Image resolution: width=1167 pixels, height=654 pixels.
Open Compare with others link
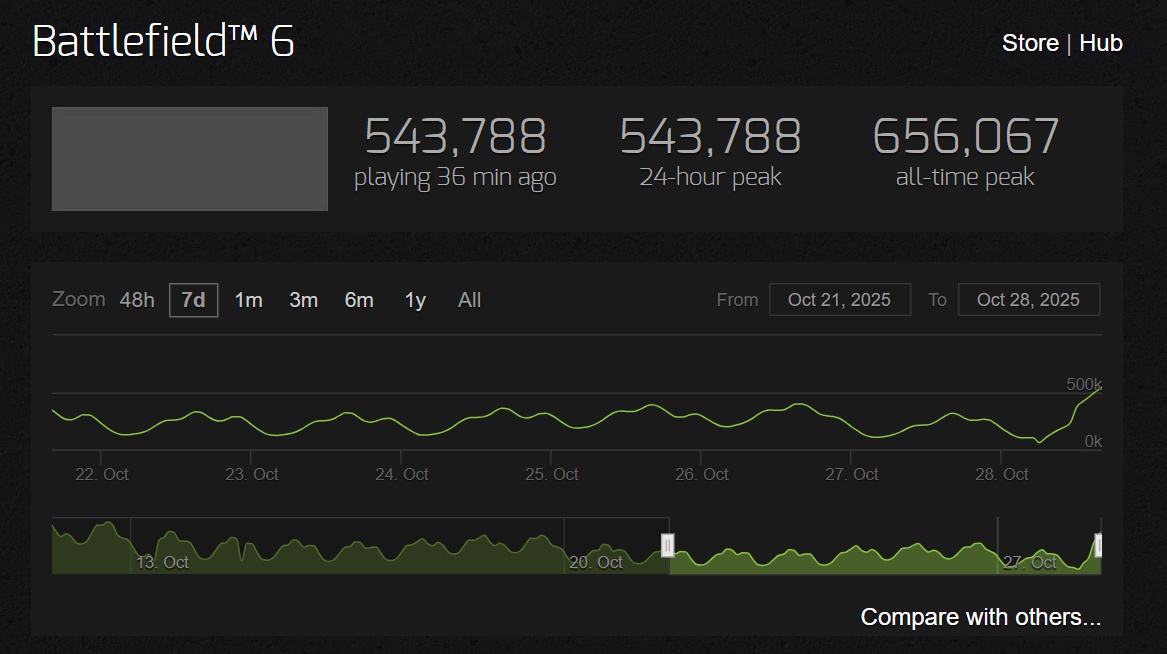click(981, 617)
